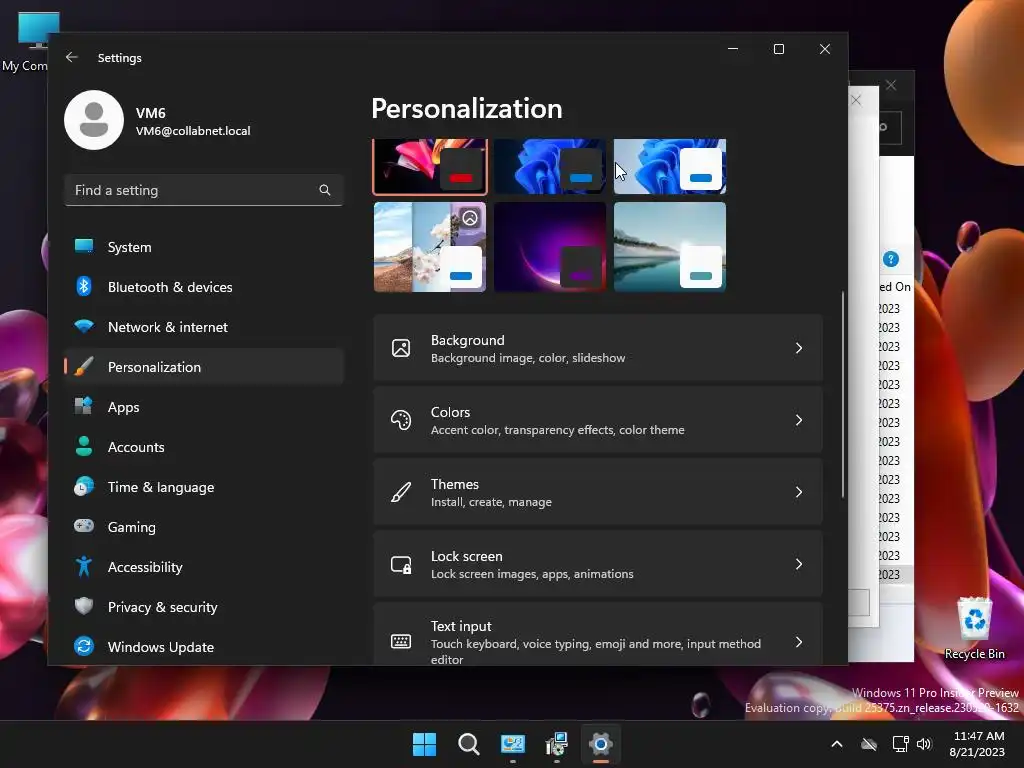Click the Settings gear on taskbar

click(600, 744)
